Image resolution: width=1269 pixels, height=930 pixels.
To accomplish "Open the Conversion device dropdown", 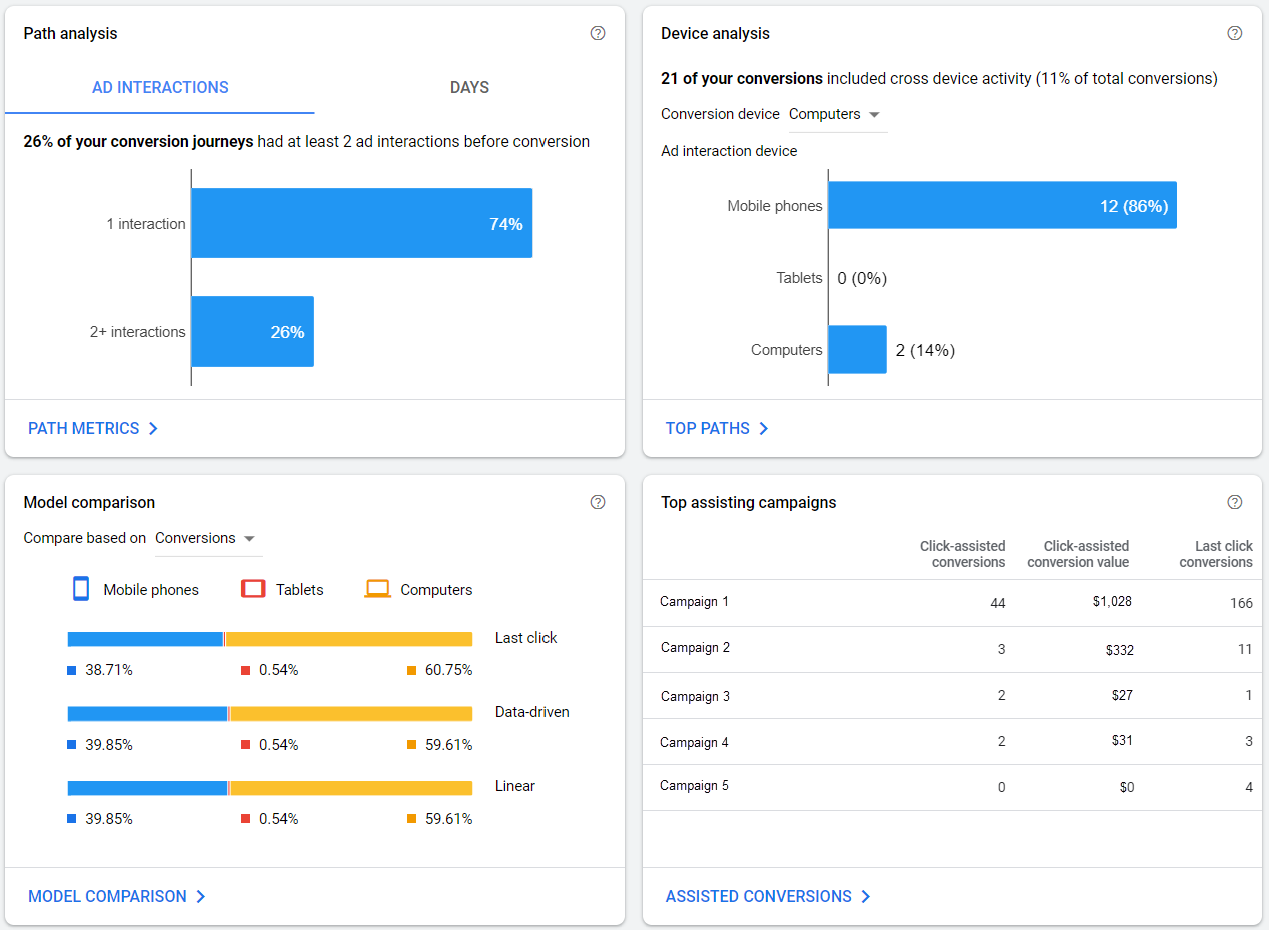I will 837,114.
